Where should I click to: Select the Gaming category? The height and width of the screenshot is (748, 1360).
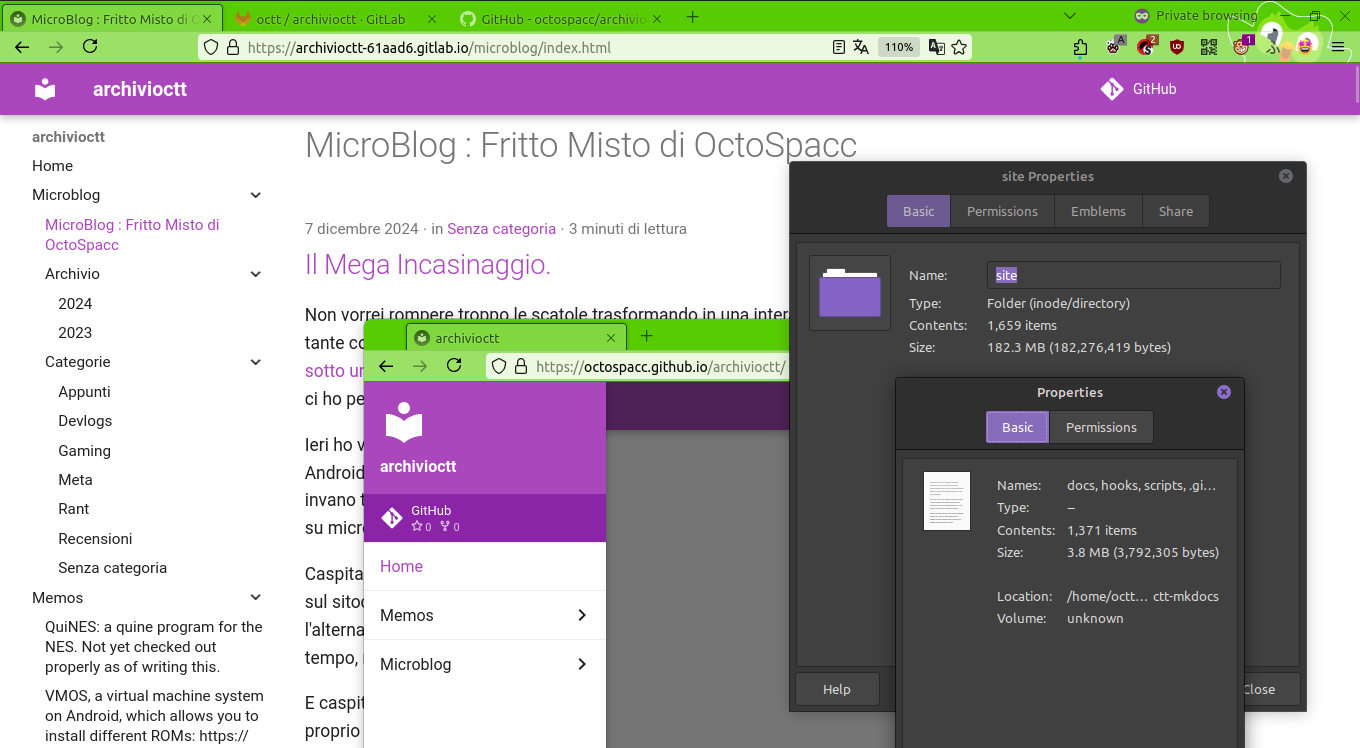pos(84,451)
